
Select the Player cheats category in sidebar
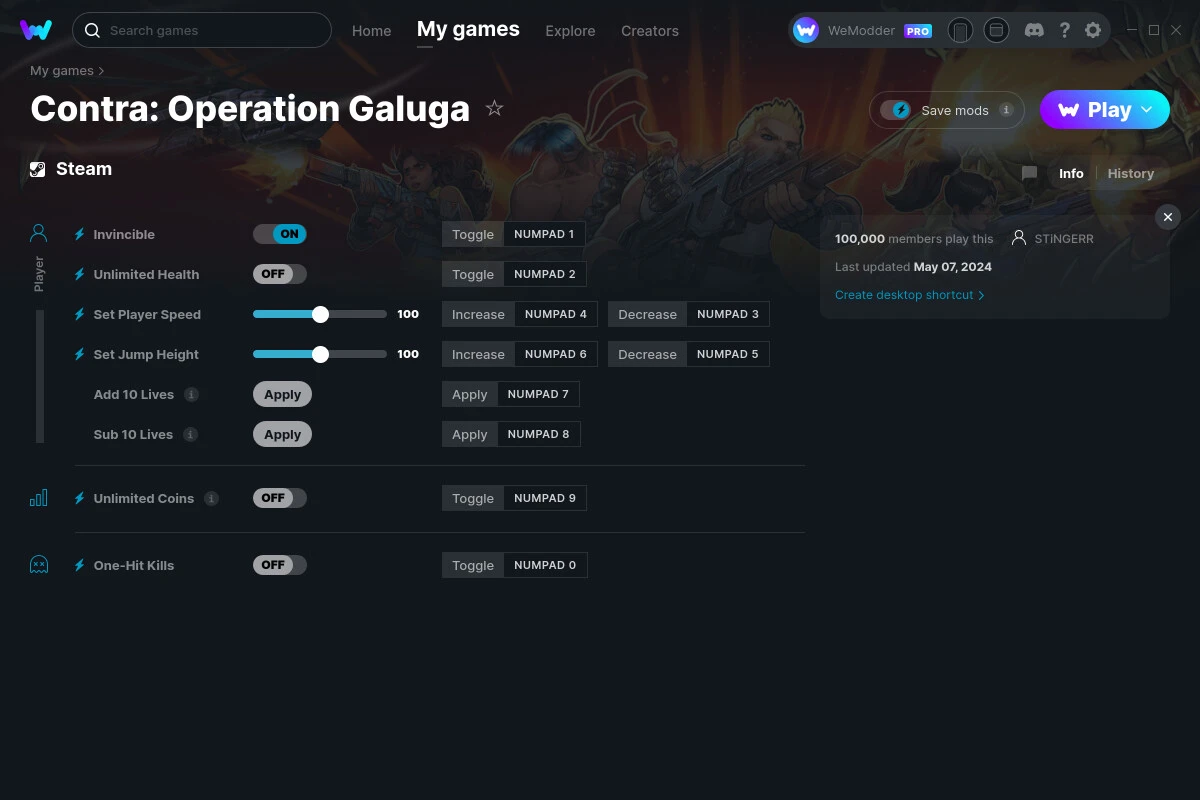coord(38,233)
